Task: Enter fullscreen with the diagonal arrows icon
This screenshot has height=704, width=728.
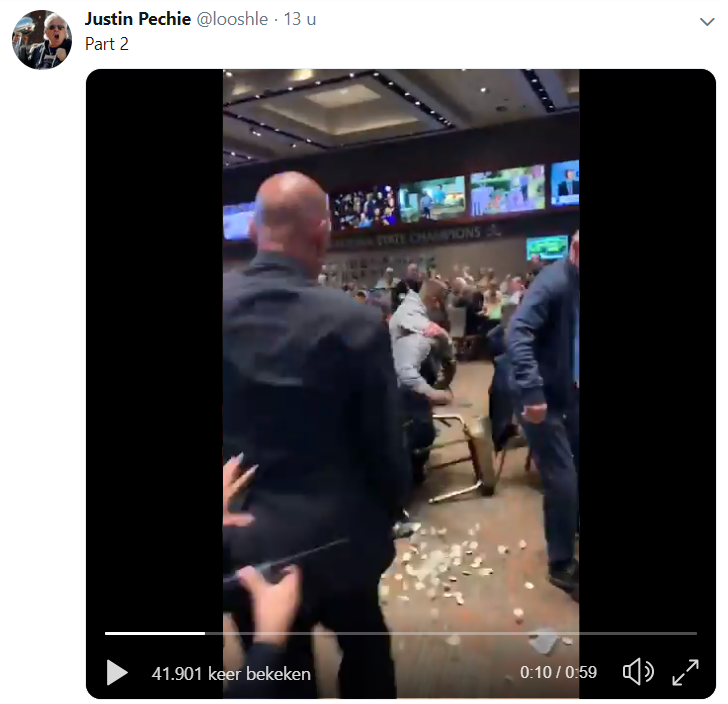Action: pyautogui.click(x=685, y=672)
